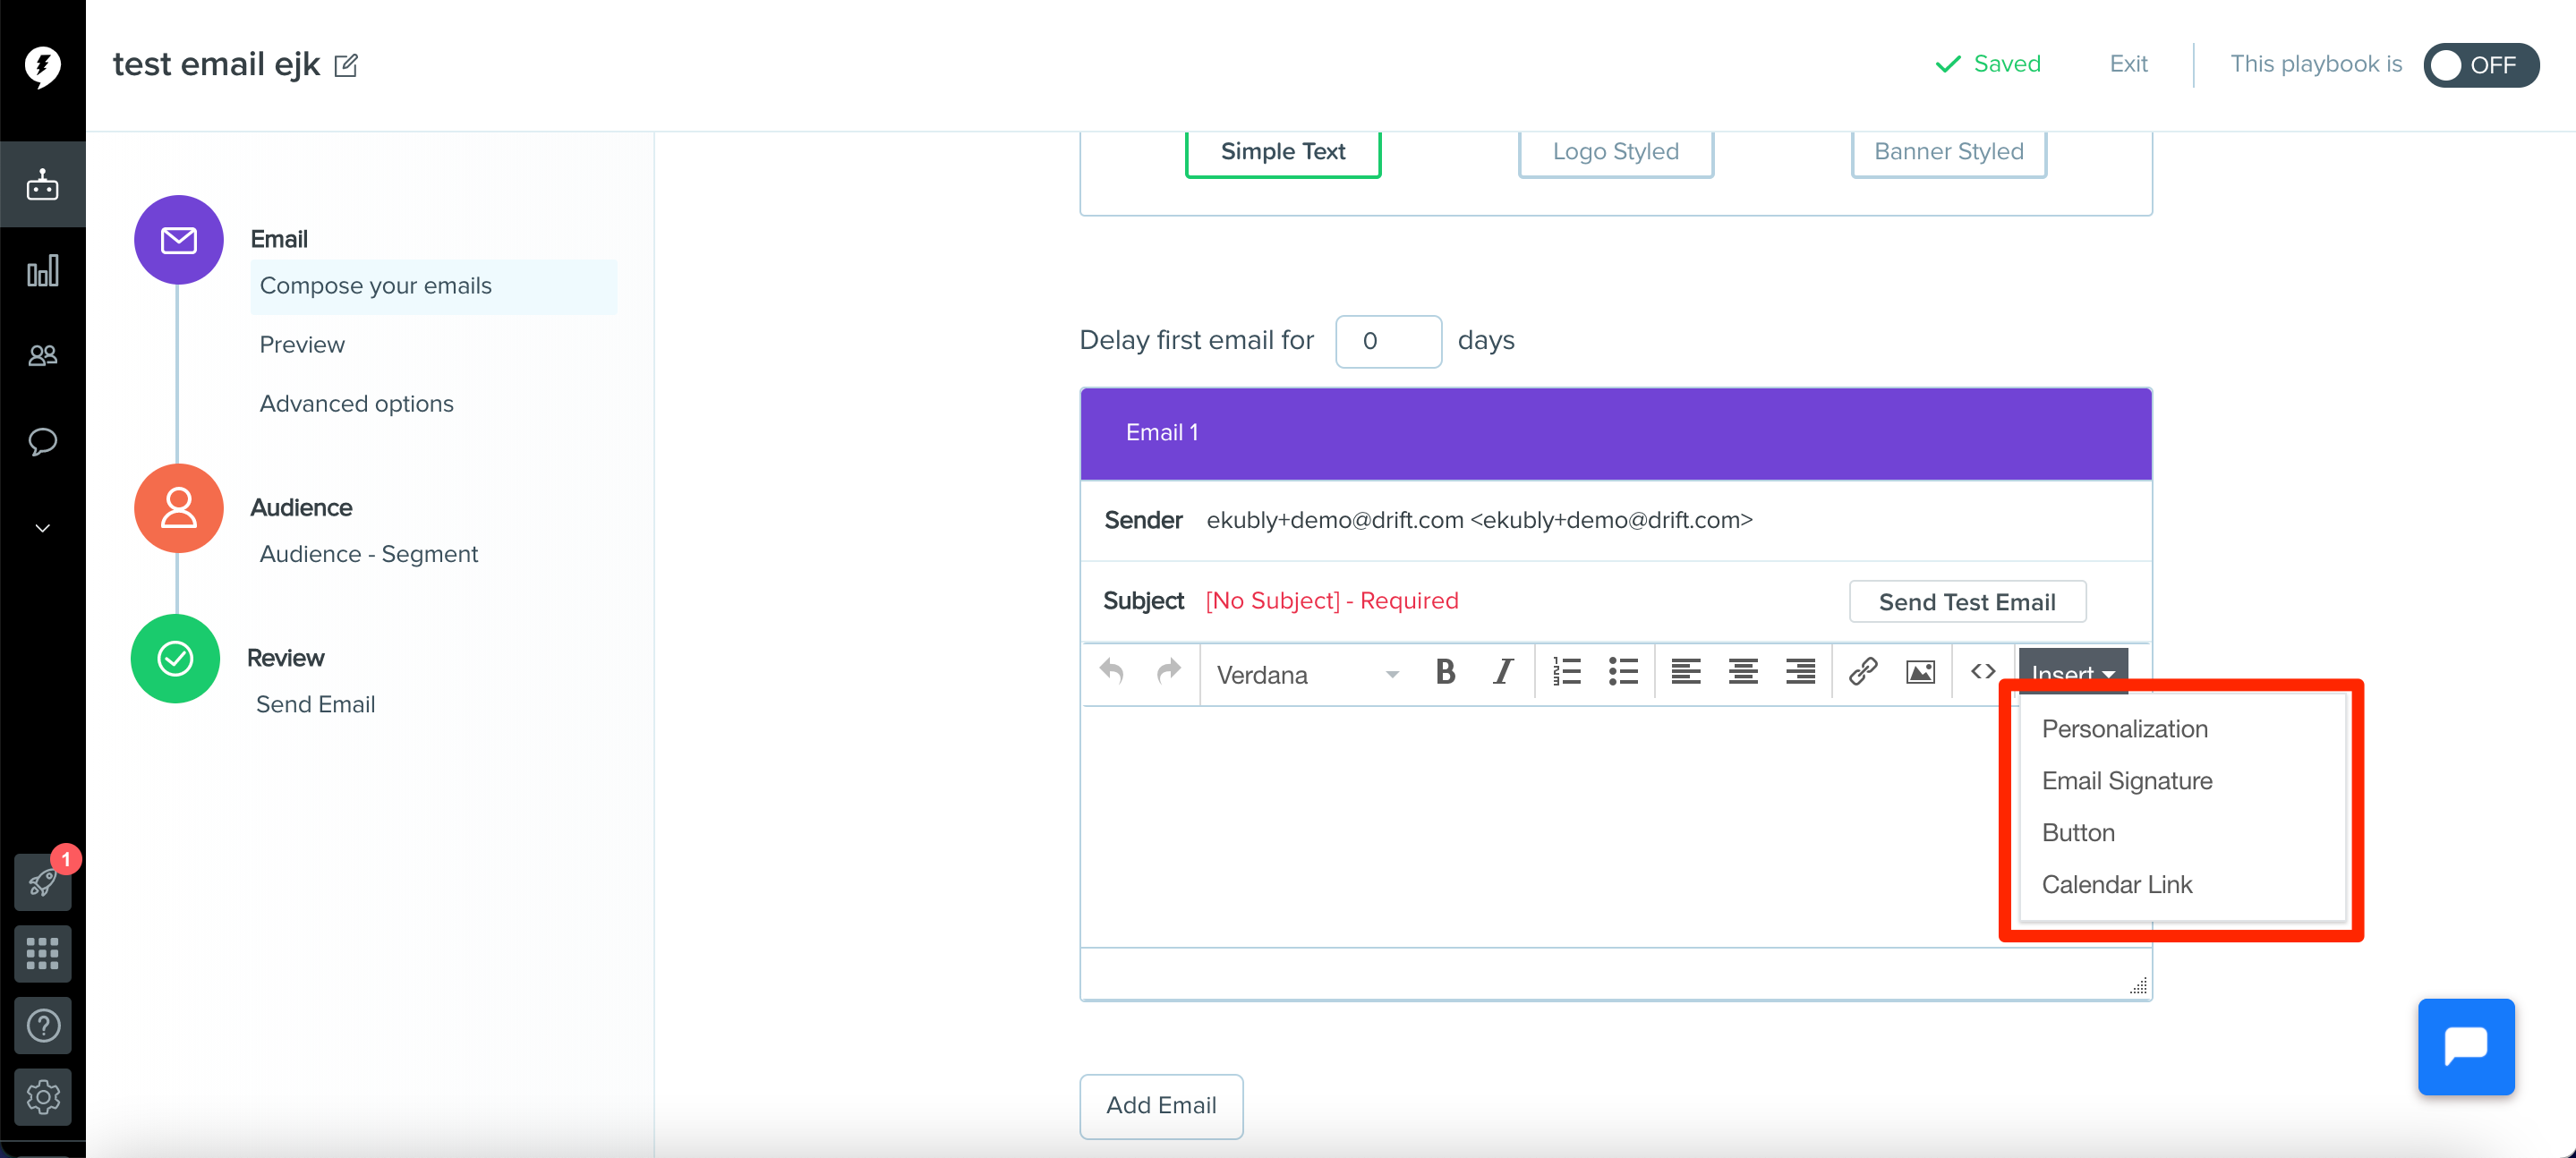Viewport: 2576px width, 1158px height.
Task: Select the Logo Styled template
Action: 1616,152
